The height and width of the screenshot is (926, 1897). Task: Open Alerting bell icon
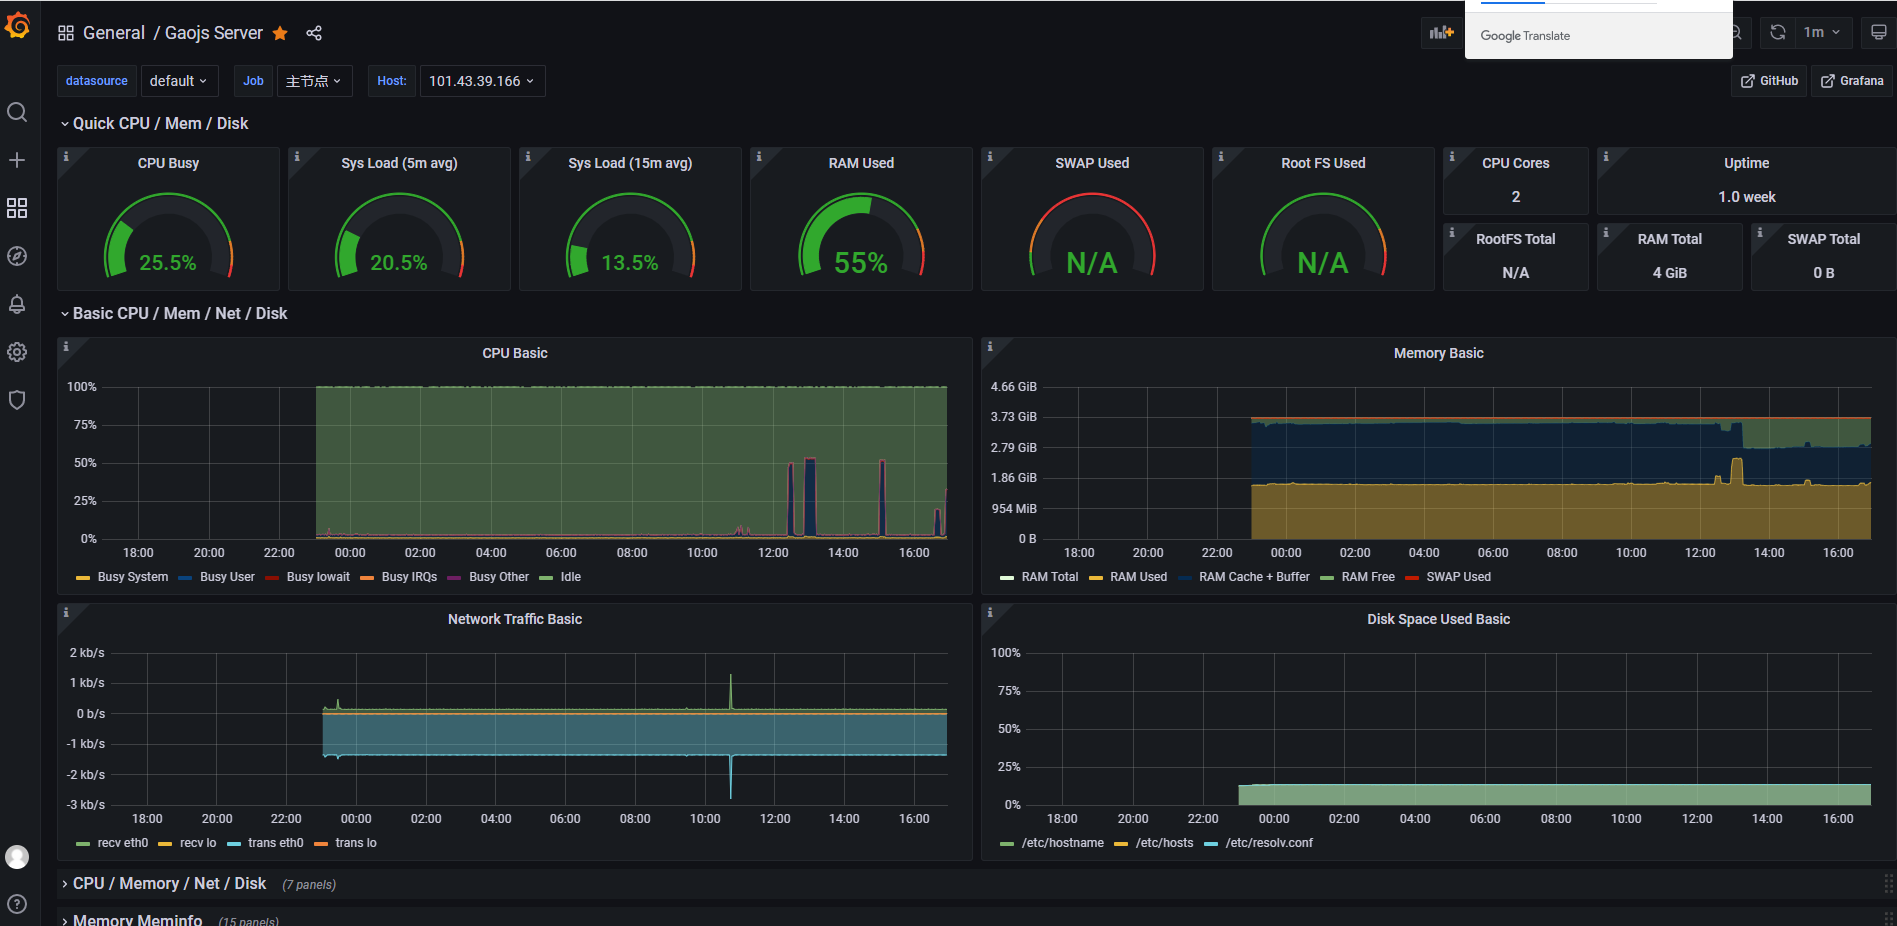point(17,304)
